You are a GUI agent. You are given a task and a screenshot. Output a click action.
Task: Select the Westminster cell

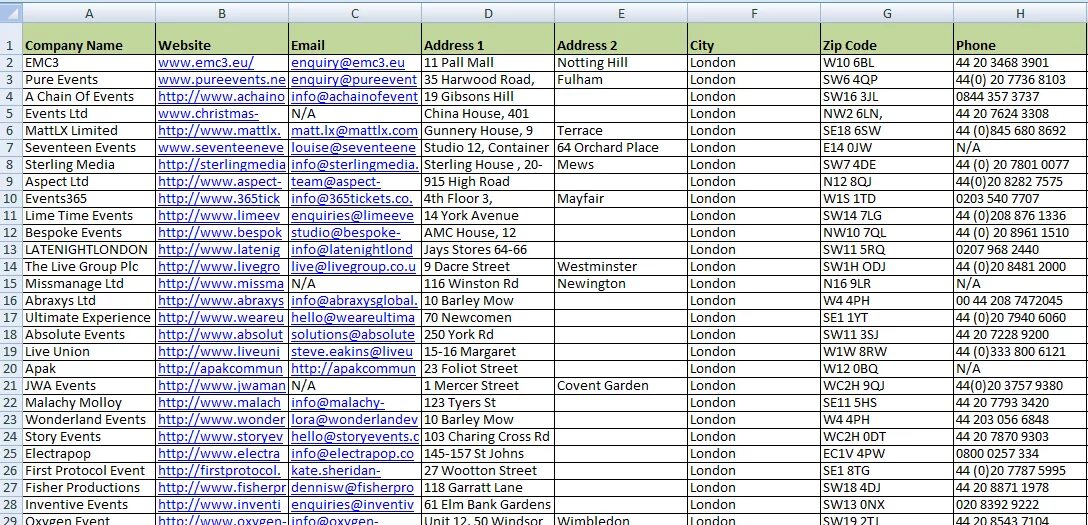[x=621, y=266]
